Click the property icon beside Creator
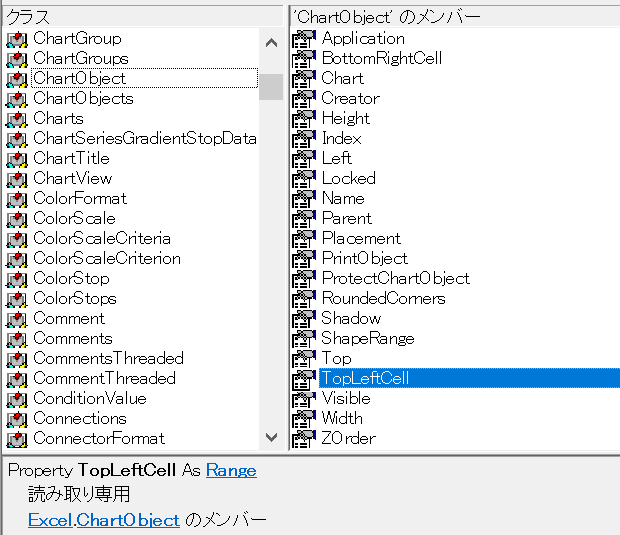620x535 pixels. (304, 99)
